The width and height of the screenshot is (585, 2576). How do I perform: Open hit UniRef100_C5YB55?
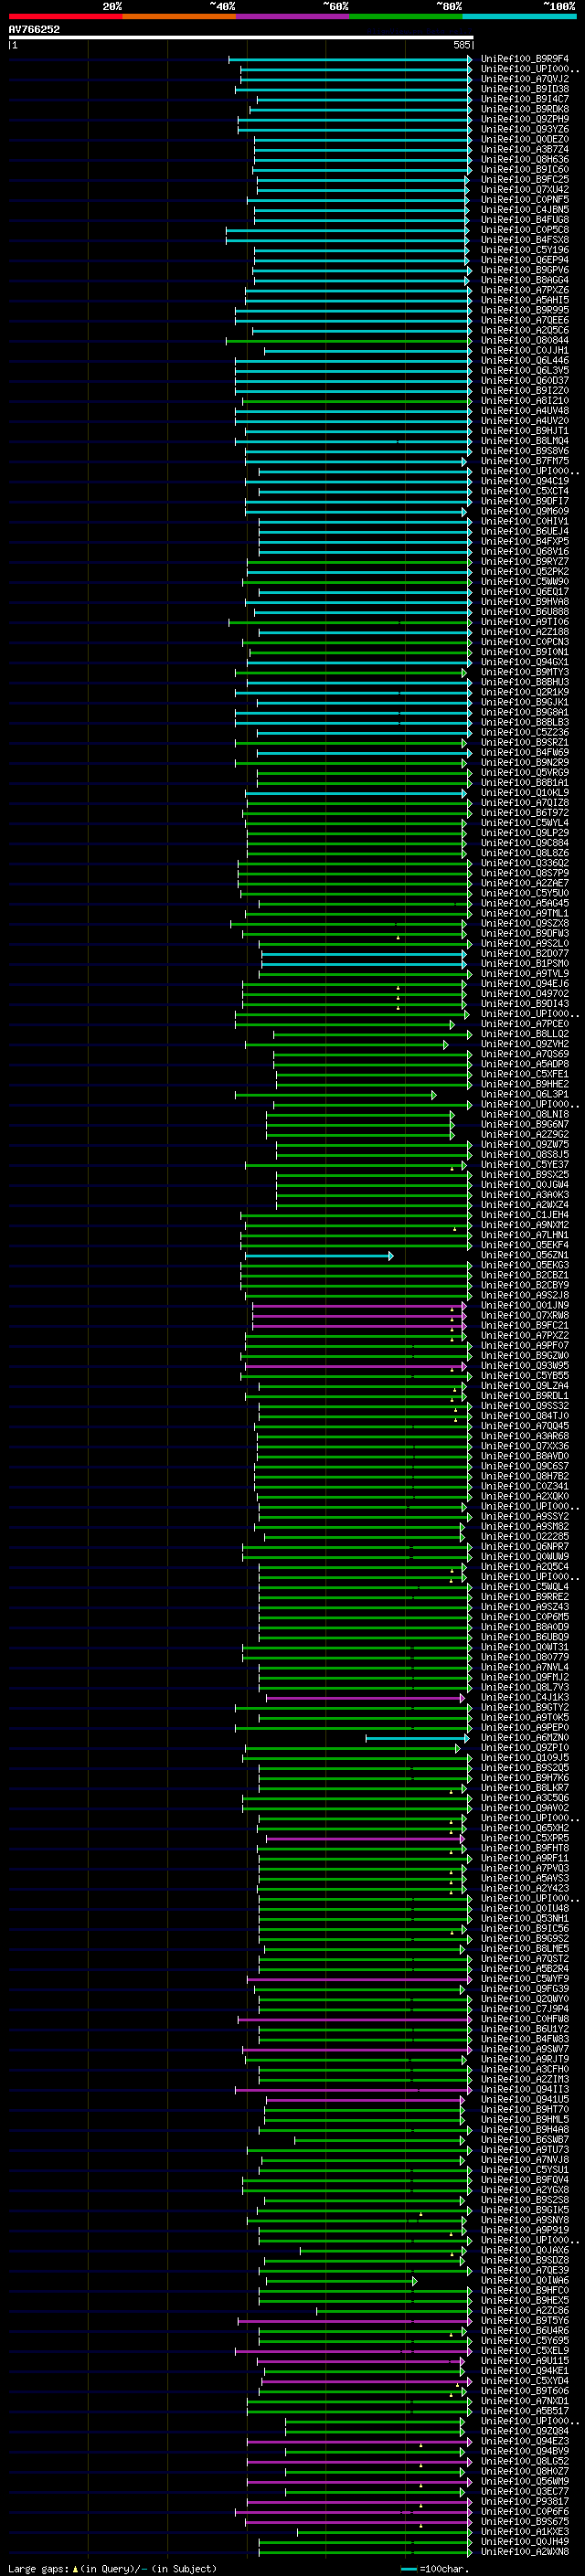525,1375
